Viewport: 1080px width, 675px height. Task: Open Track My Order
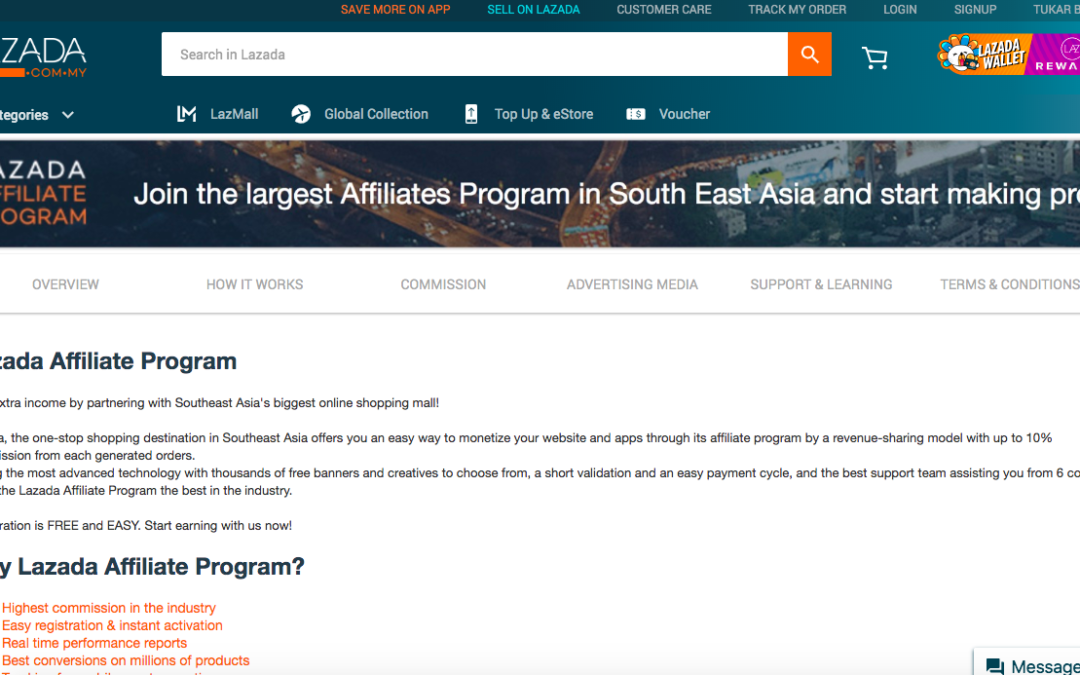pyautogui.click(x=798, y=10)
